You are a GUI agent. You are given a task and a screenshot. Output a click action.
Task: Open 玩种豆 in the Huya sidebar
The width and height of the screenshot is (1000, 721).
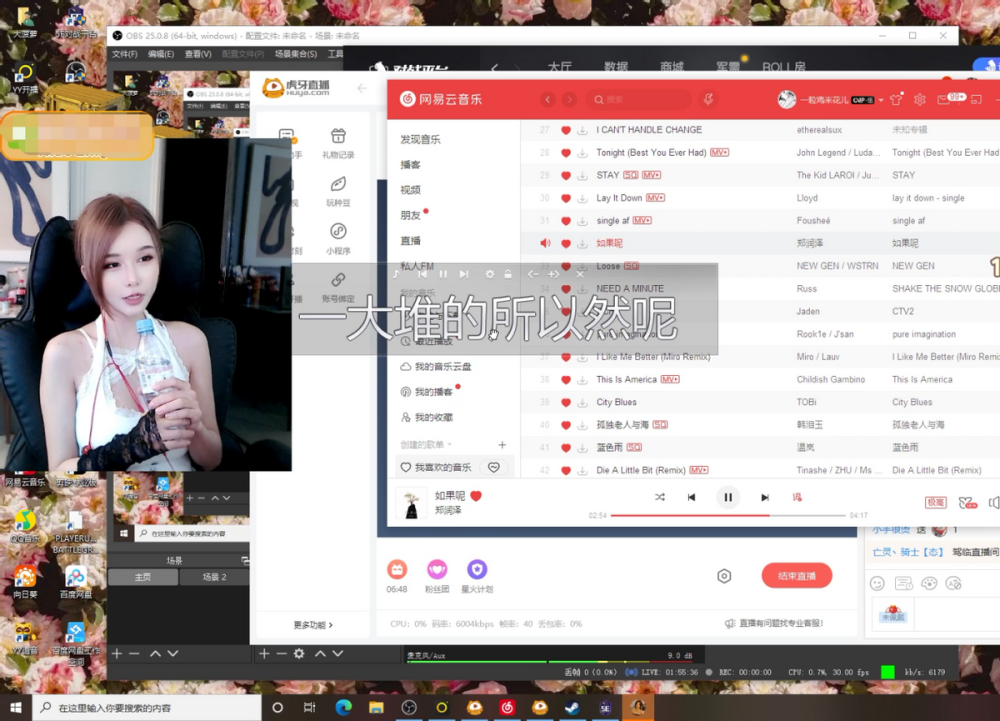[x=338, y=191]
